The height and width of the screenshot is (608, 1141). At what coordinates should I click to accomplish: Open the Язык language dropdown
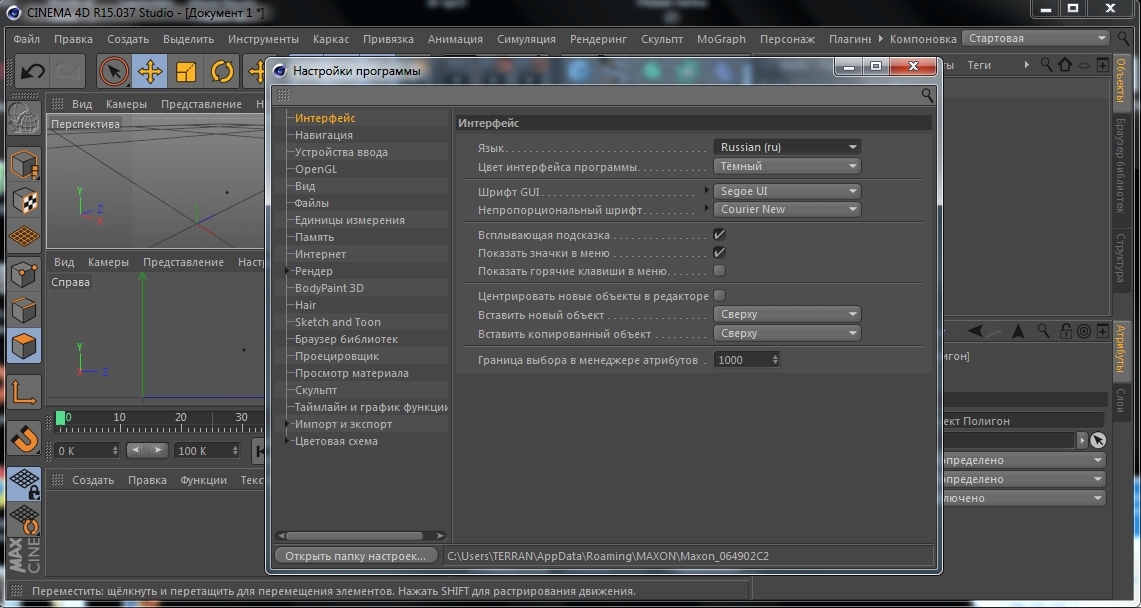(x=787, y=147)
